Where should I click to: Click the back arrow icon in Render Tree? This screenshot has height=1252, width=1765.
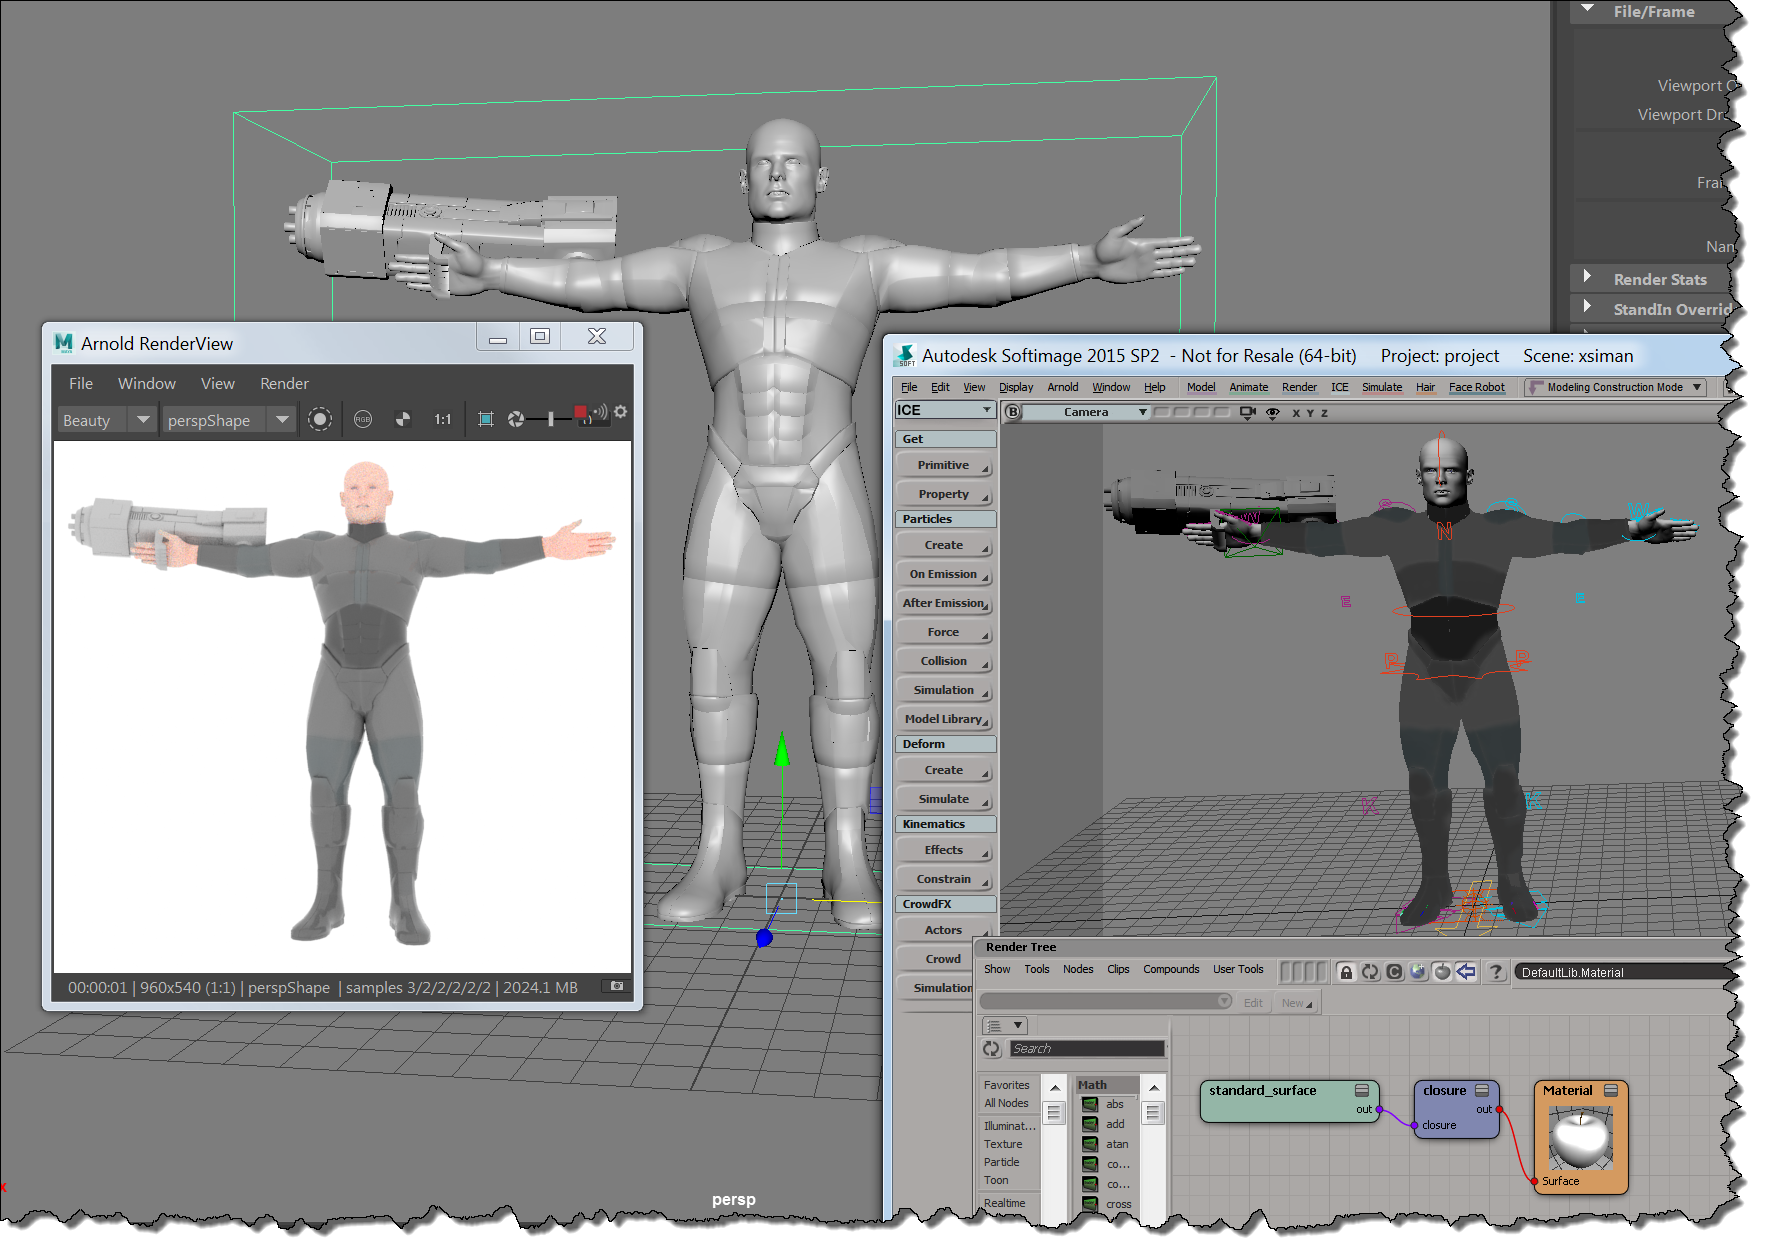click(1464, 972)
